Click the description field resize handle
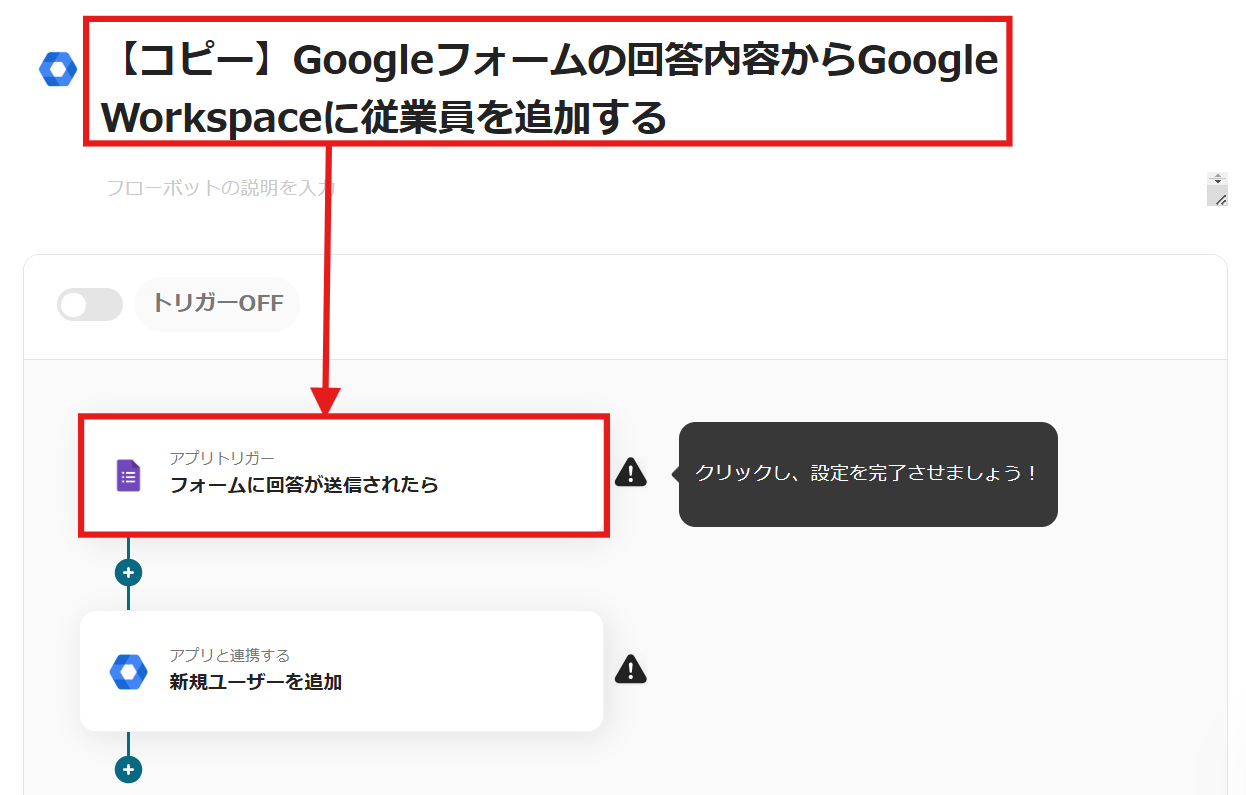Screen dimensions: 1246x795 tap(1218, 198)
